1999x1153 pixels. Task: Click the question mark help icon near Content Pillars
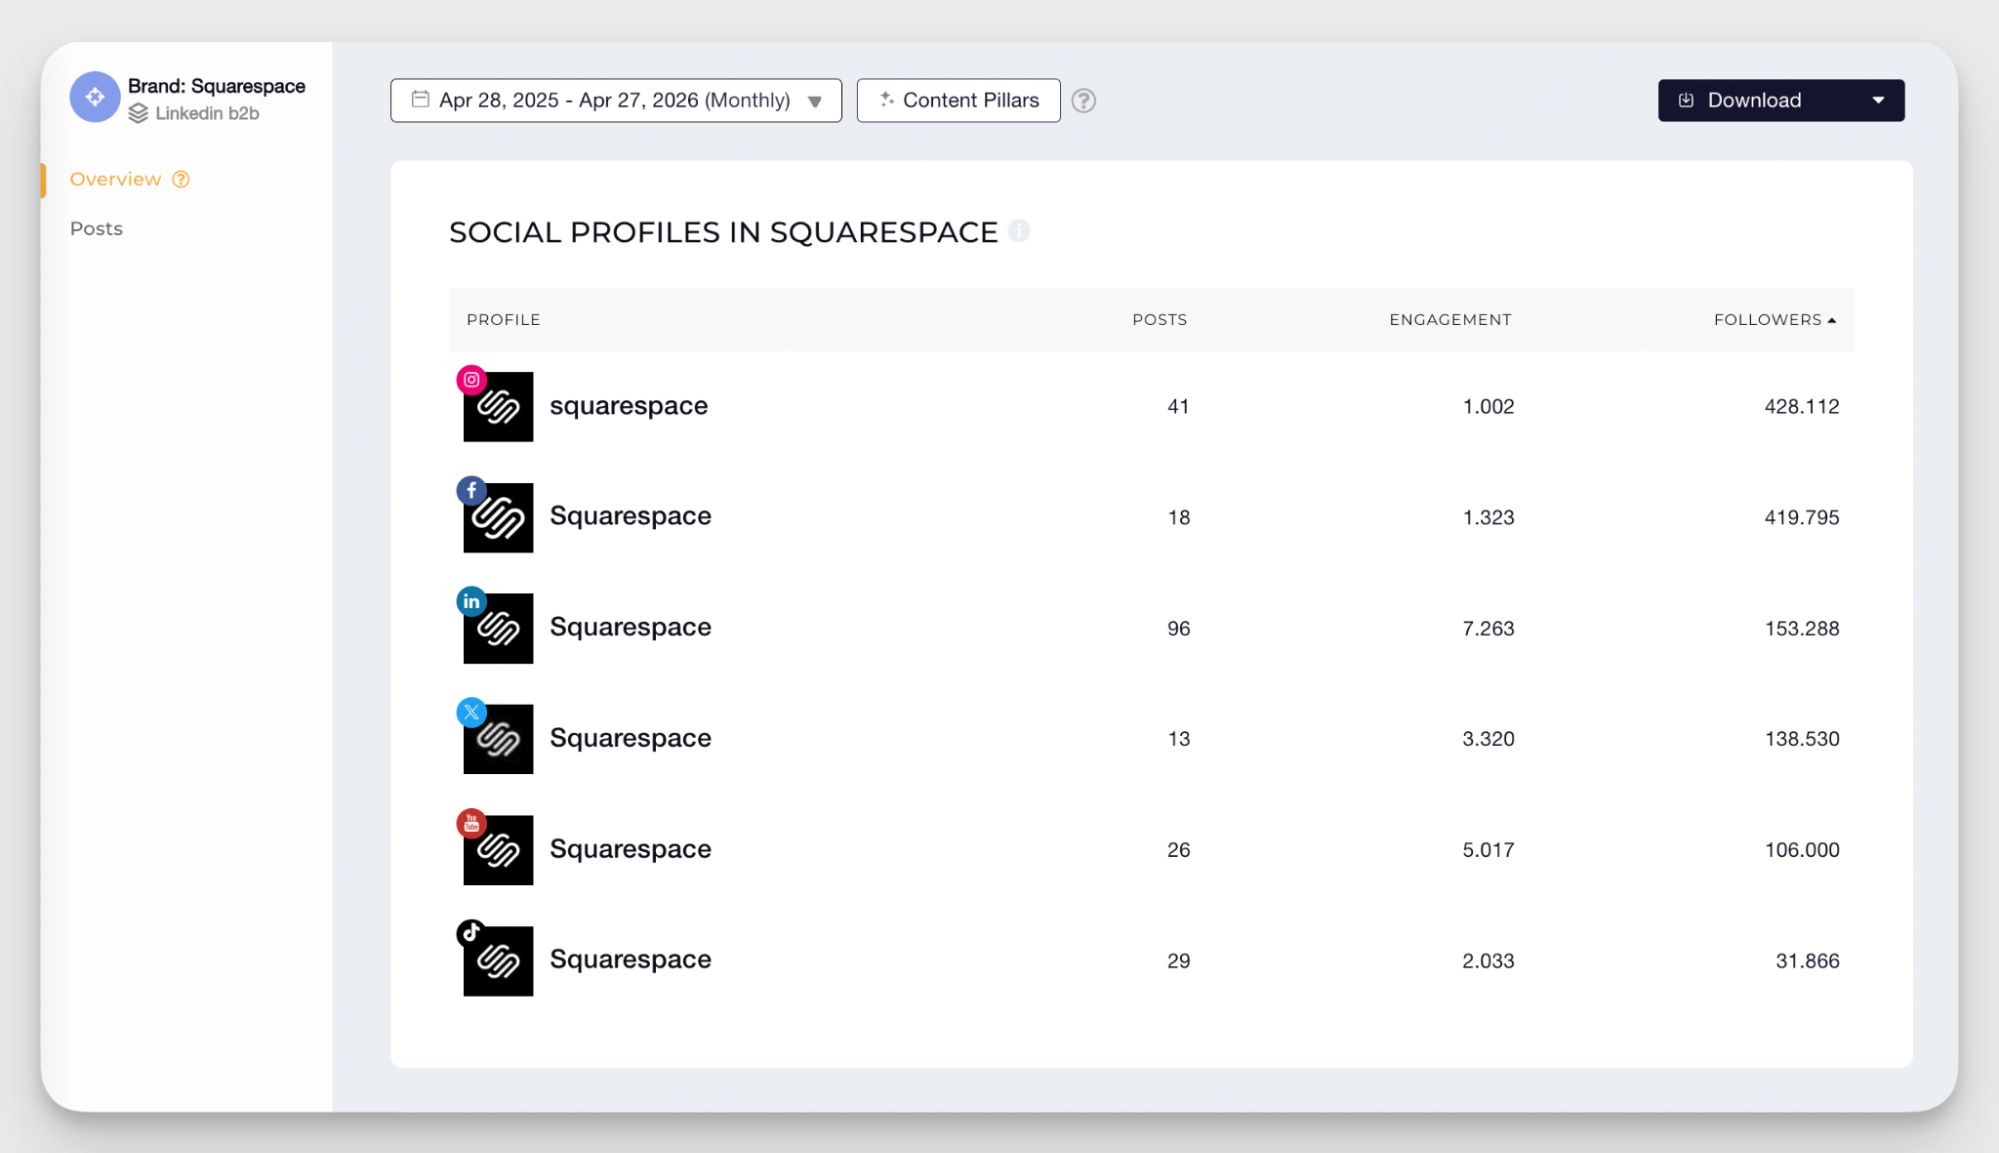coord(1084,101)
